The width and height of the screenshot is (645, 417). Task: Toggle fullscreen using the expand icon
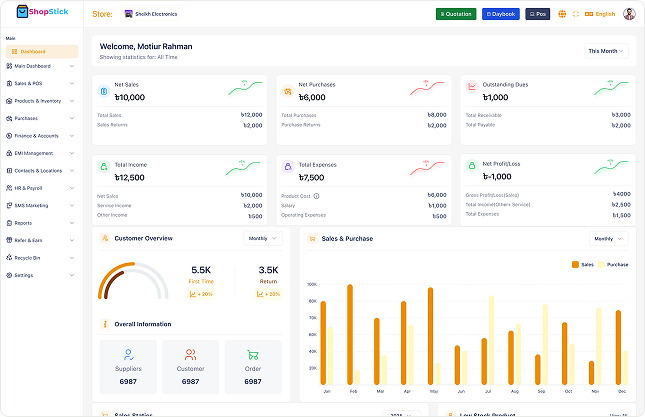click(x=575, y=14)
